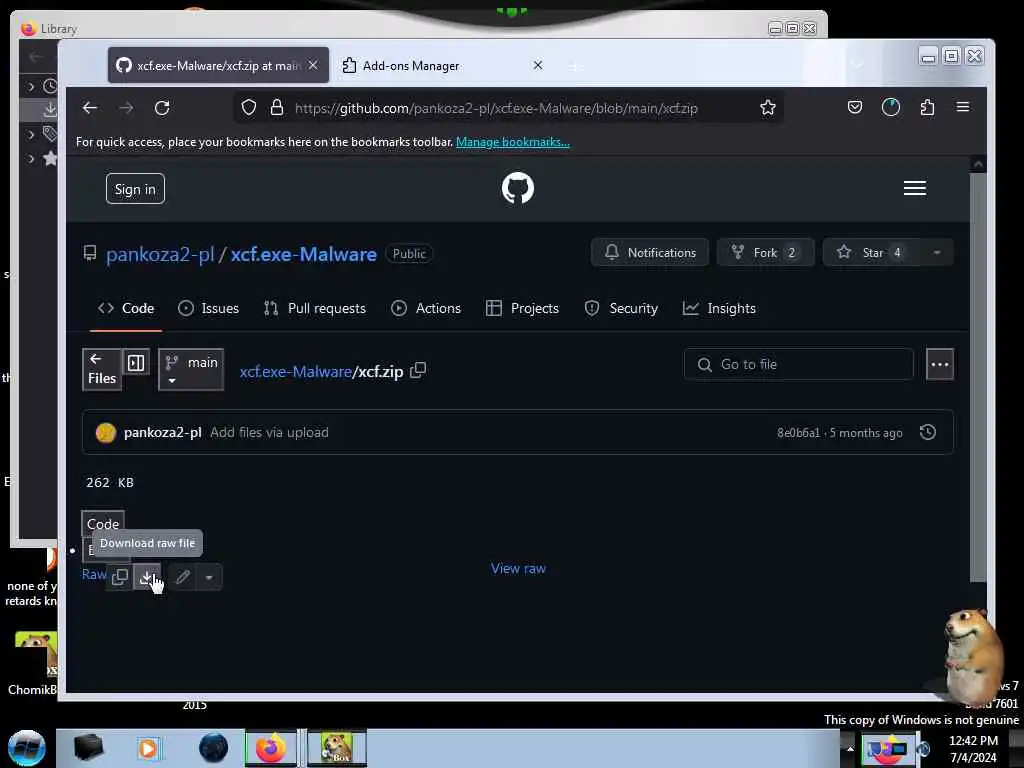Close the xcf.exe-Malware browser tab

coord(313,65)
